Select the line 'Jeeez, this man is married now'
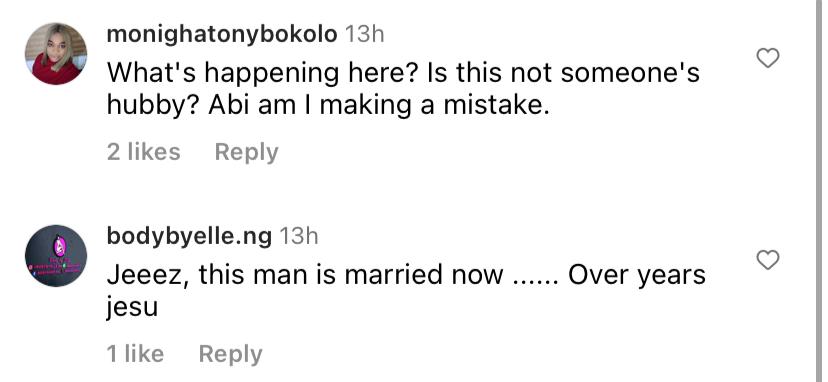 (x=305, y=275)
